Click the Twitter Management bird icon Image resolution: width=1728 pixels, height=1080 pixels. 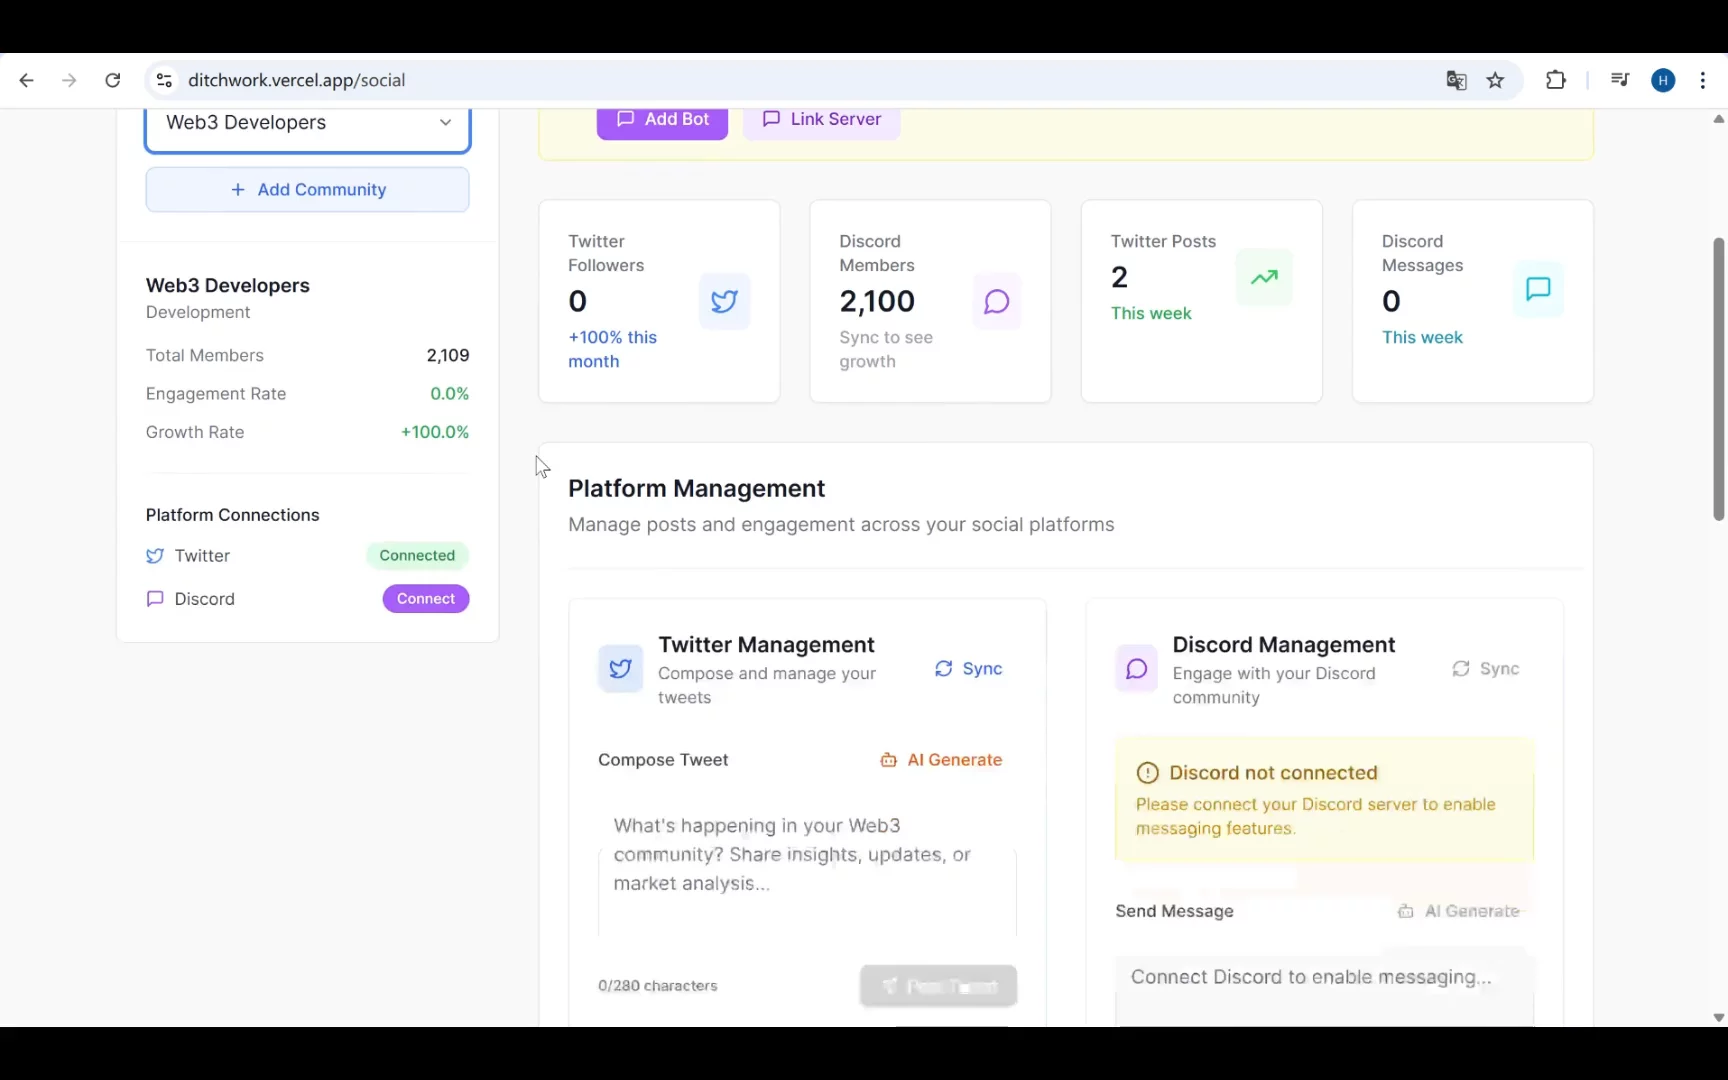tap(620, 669)
